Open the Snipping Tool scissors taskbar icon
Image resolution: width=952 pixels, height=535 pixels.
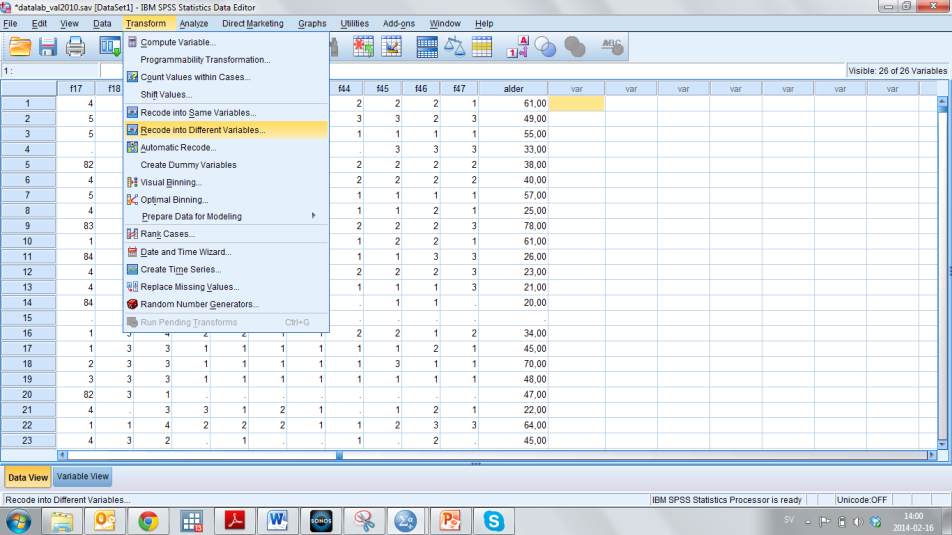tap(364, 521)
